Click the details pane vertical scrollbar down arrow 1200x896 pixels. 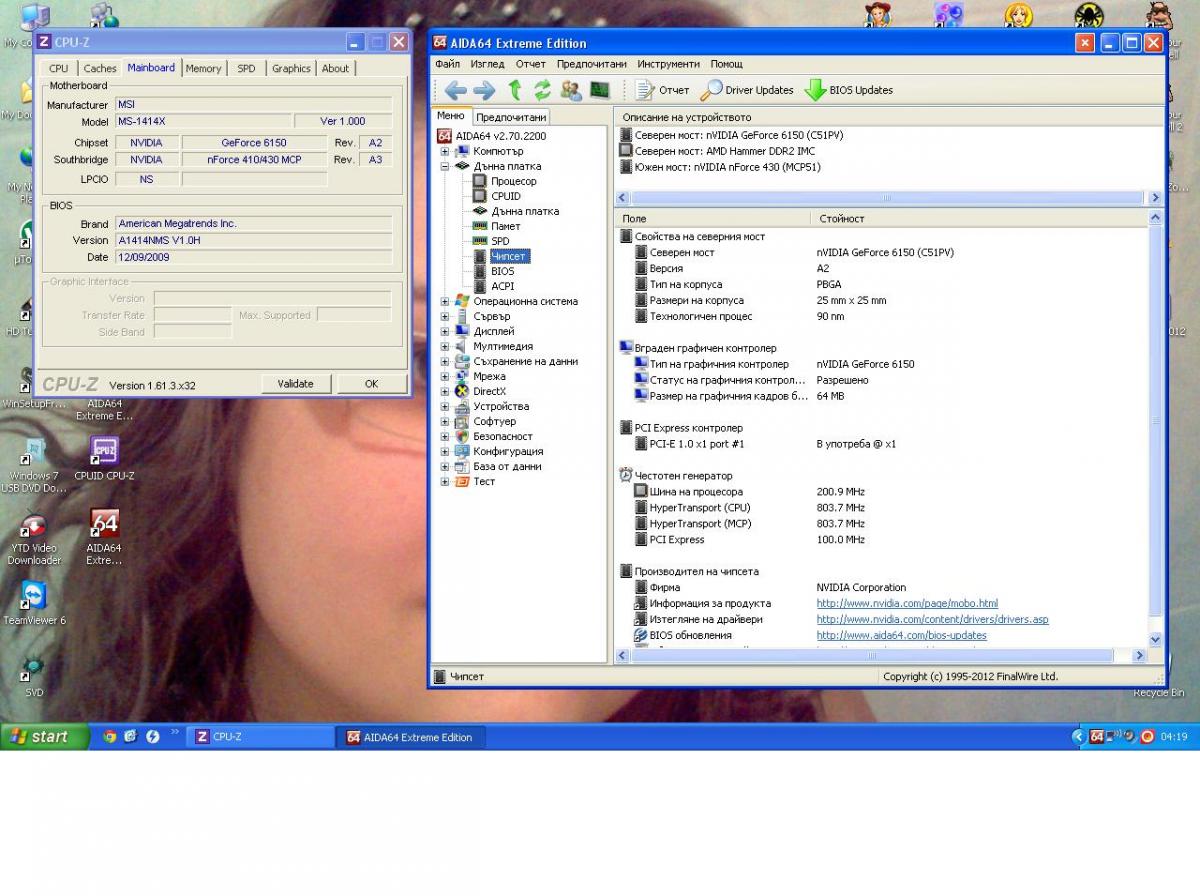(1155, 639)
